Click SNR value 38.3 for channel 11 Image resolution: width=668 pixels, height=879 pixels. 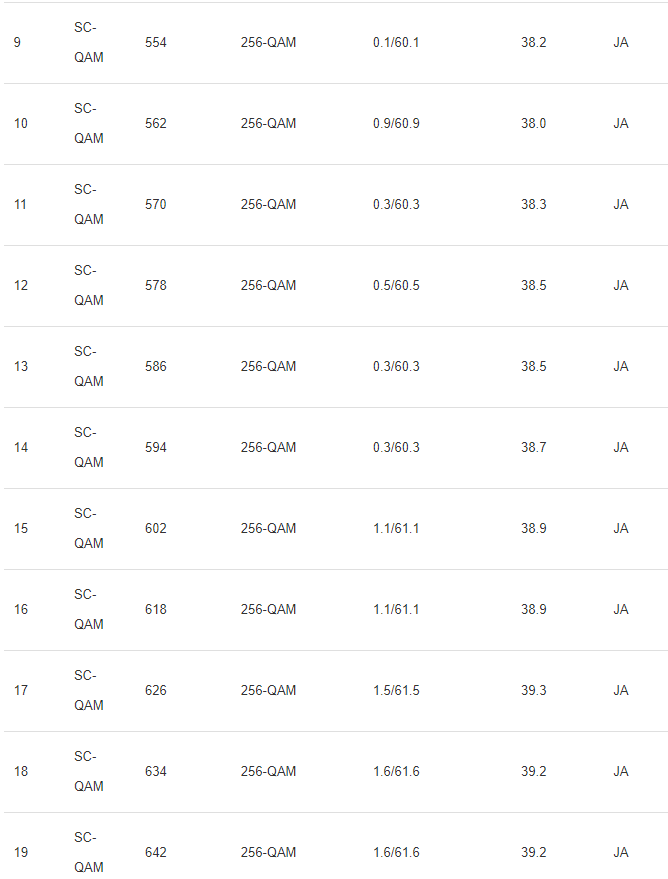pyautogui.click(x=534, y=205)
